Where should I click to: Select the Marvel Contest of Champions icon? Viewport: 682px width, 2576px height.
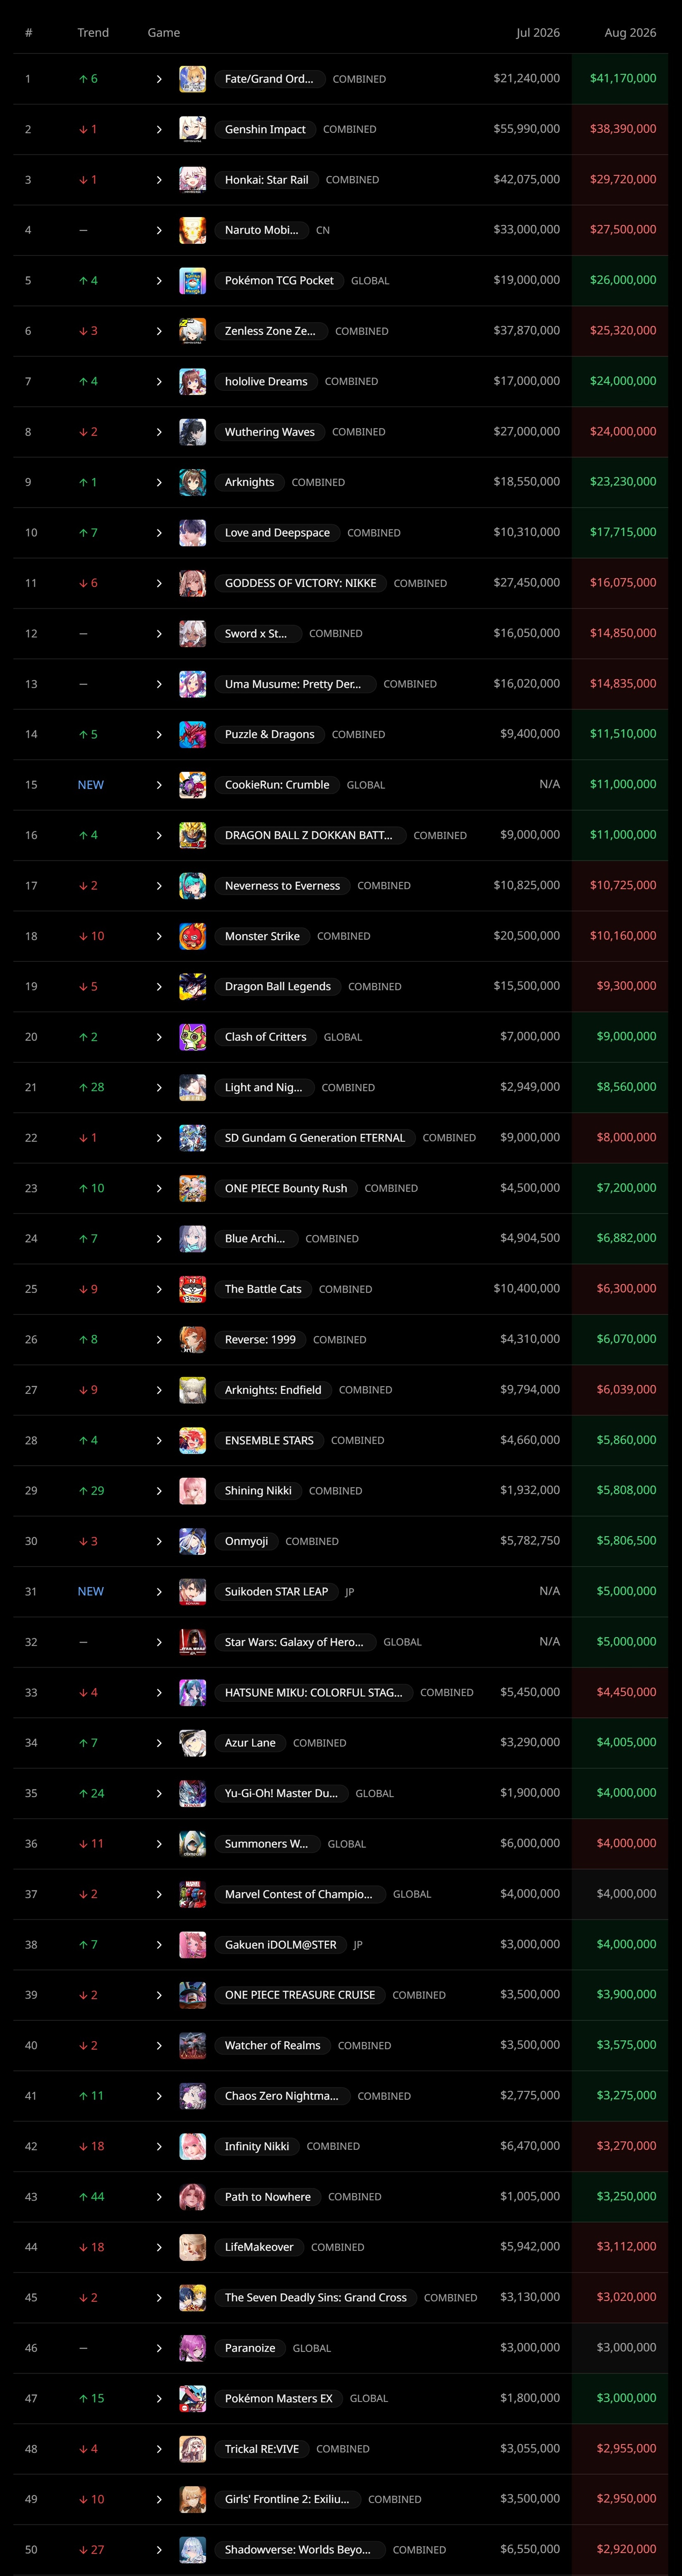pyautogui.click(x=192, y=1894)
